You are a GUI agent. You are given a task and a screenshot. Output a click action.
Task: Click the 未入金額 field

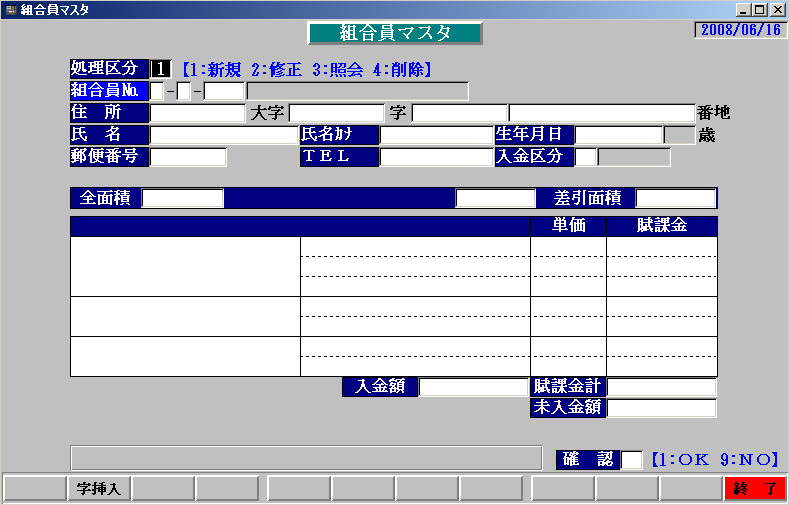click(662, 407)
